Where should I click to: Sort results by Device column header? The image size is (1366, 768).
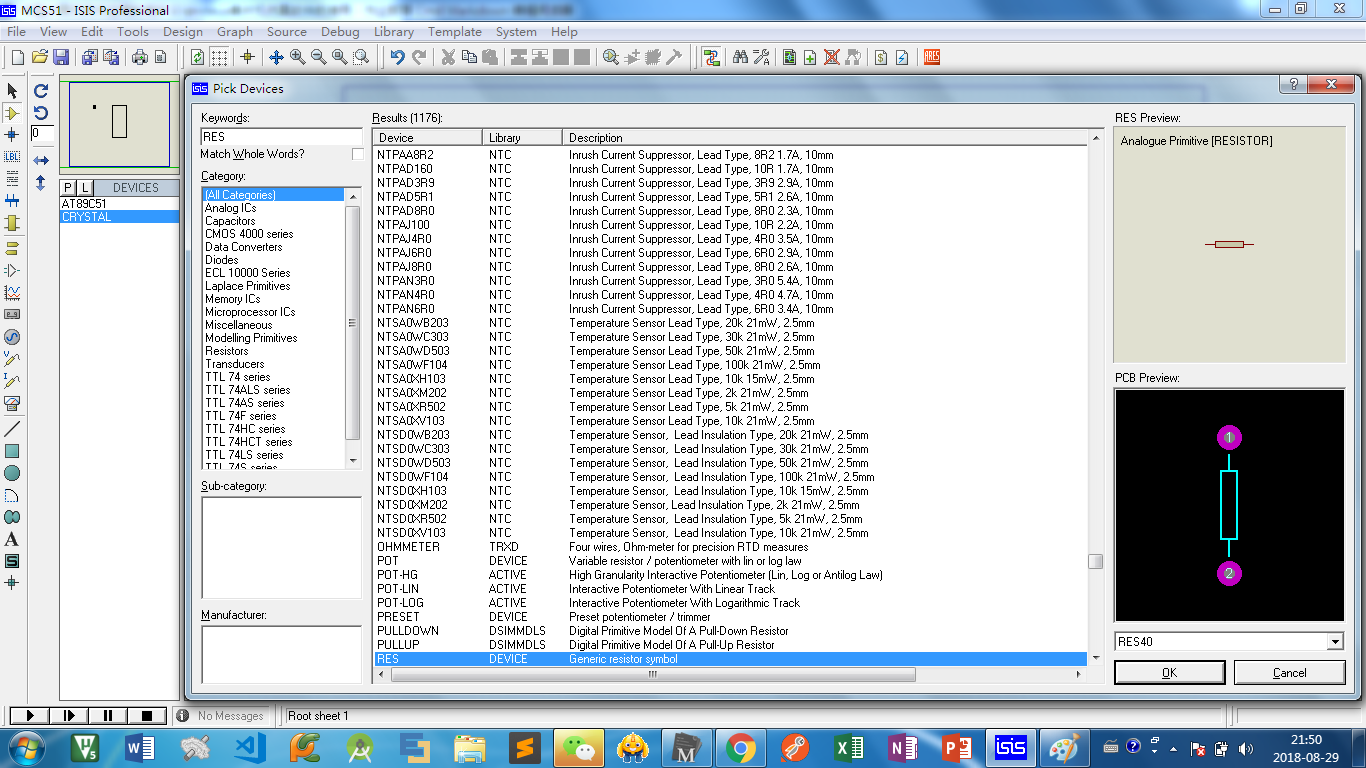coord(427,137)
